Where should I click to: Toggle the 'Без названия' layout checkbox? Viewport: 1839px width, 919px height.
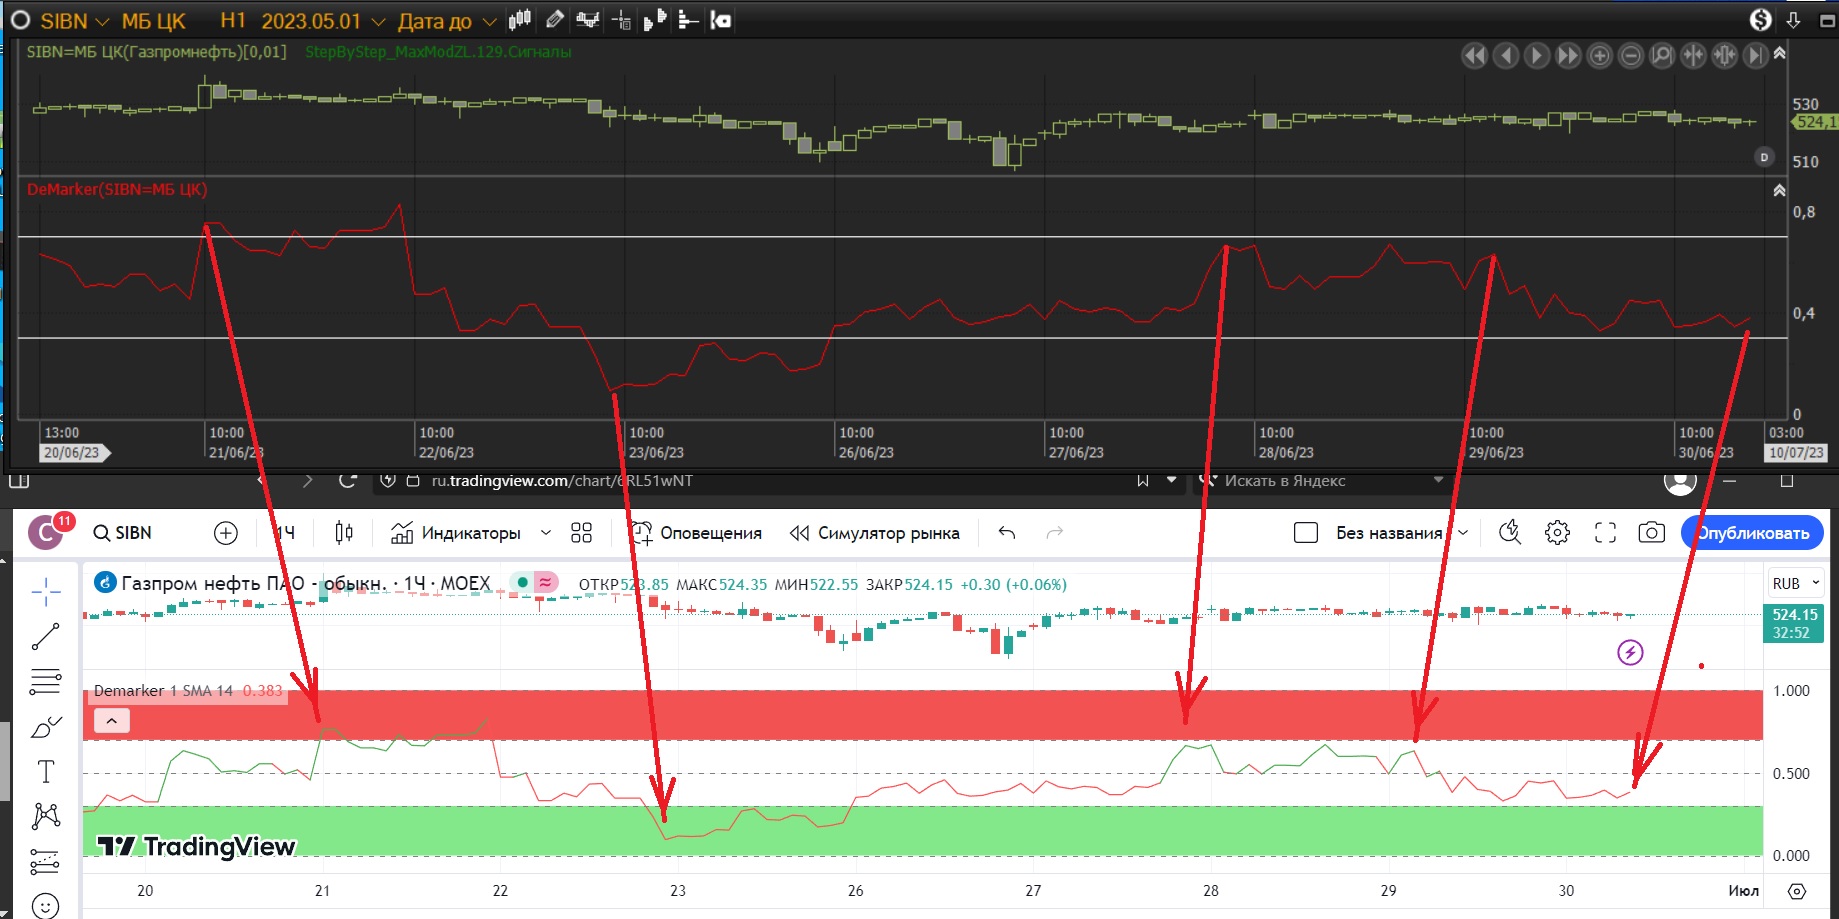tap(1306, 533)
